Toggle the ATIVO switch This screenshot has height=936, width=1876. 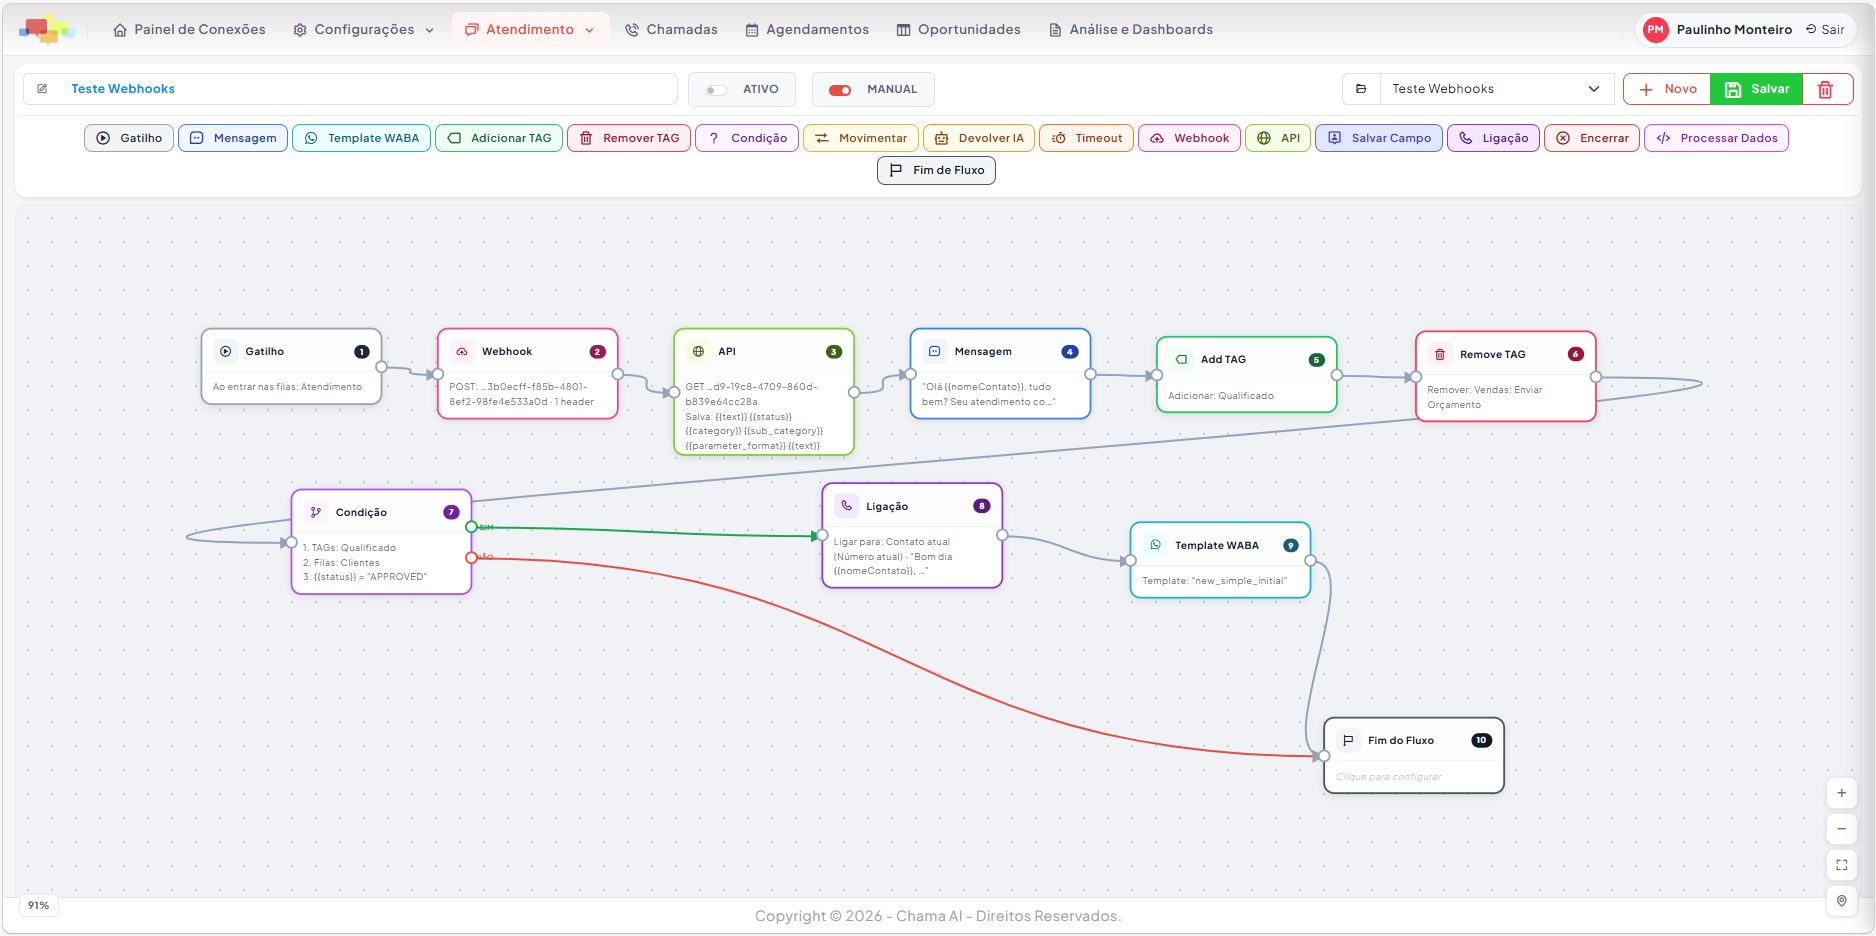(x=715, y=90)
